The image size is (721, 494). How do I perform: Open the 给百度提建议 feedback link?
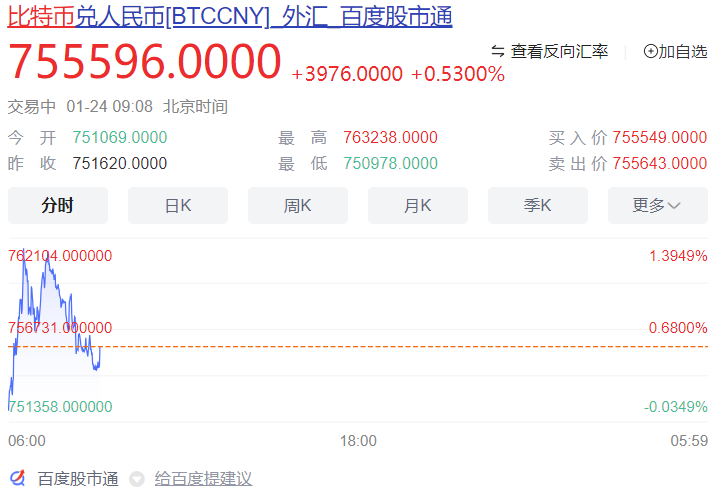tap(203, 479)
